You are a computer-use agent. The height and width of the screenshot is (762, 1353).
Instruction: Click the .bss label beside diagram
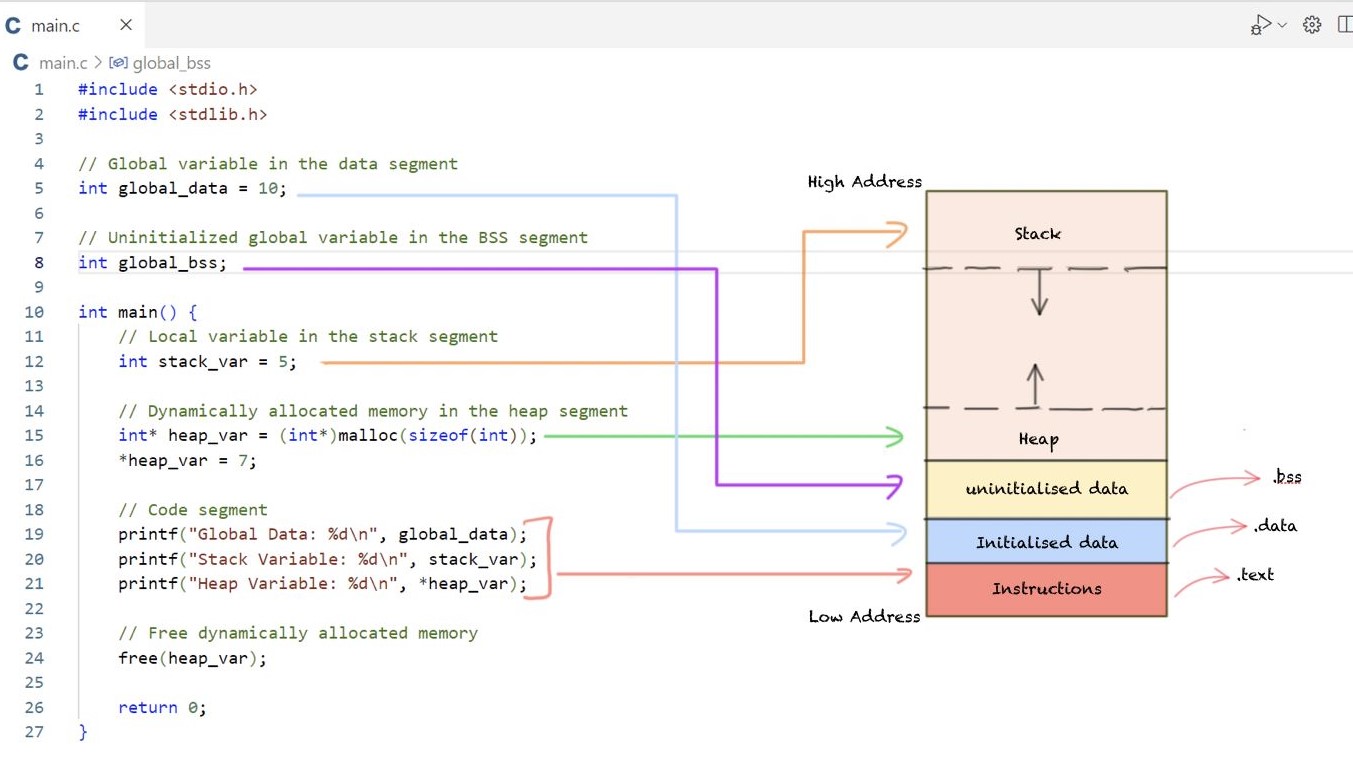pyautogui.click(x=1287, y=477)
